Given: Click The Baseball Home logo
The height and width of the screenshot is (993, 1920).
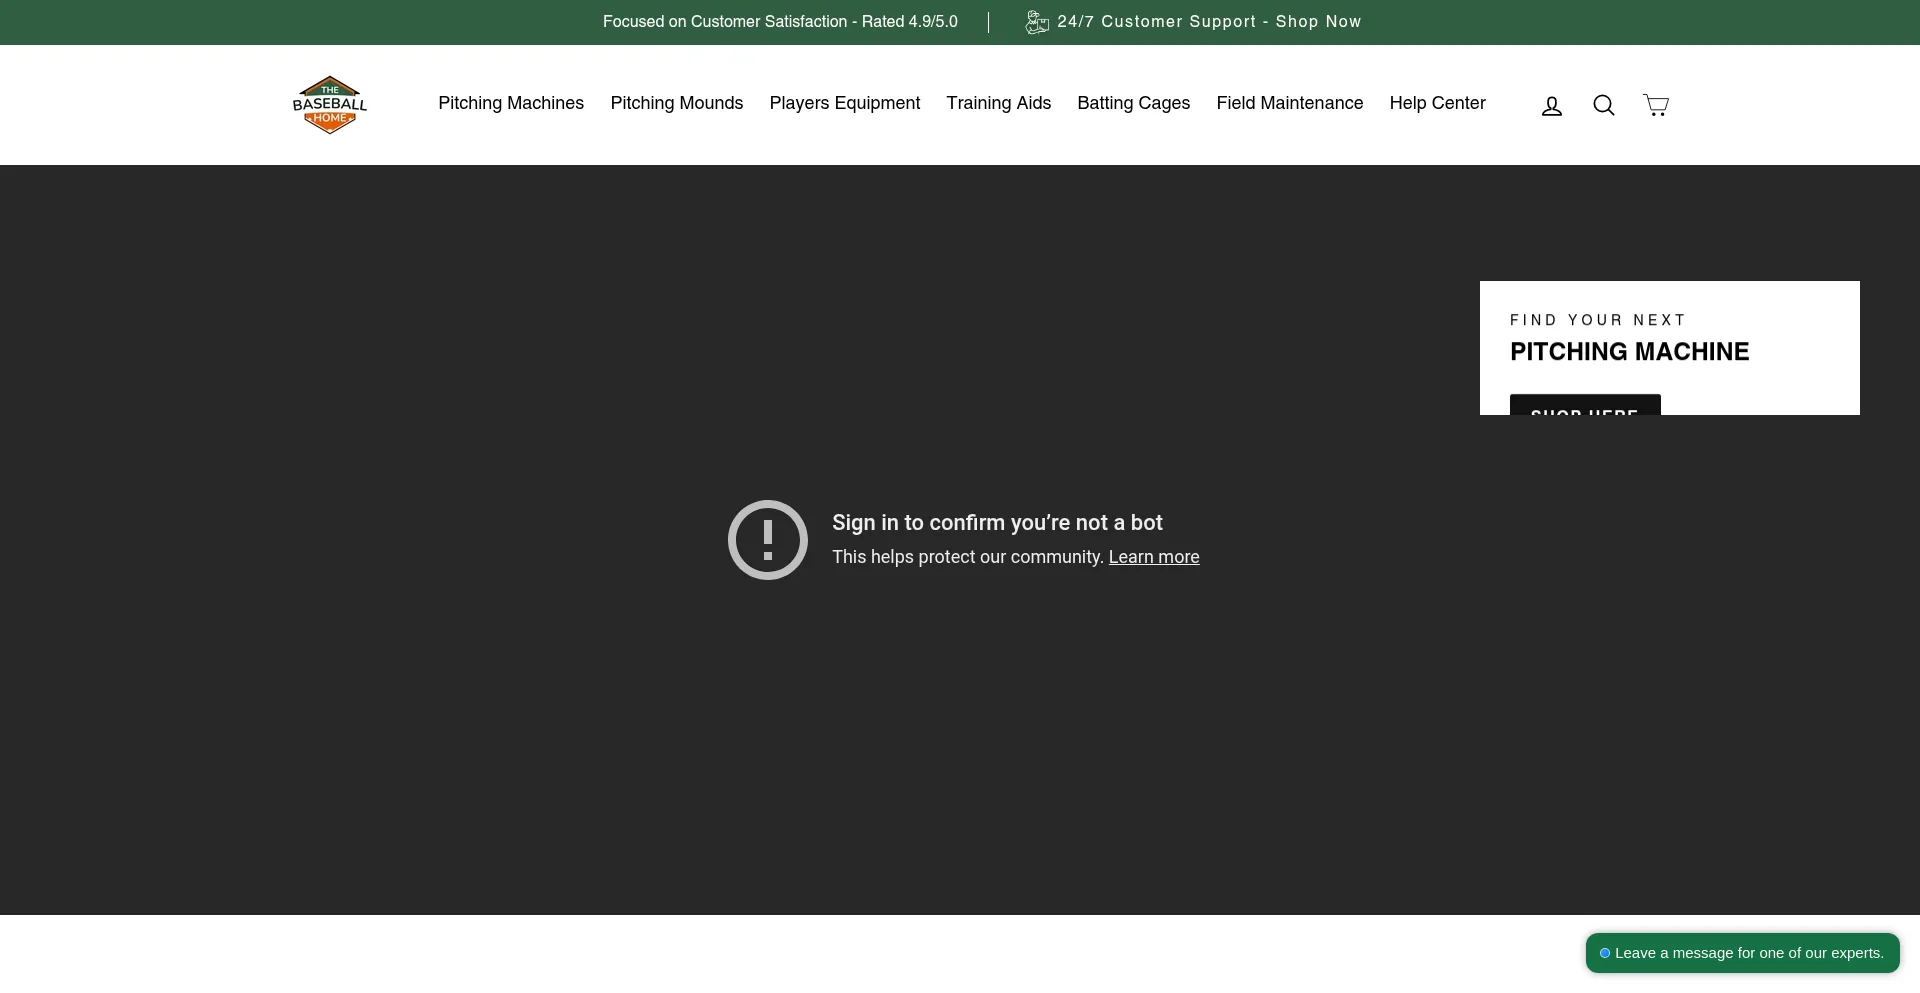Looking at the screenshot, I should click(x=330, y=105).
